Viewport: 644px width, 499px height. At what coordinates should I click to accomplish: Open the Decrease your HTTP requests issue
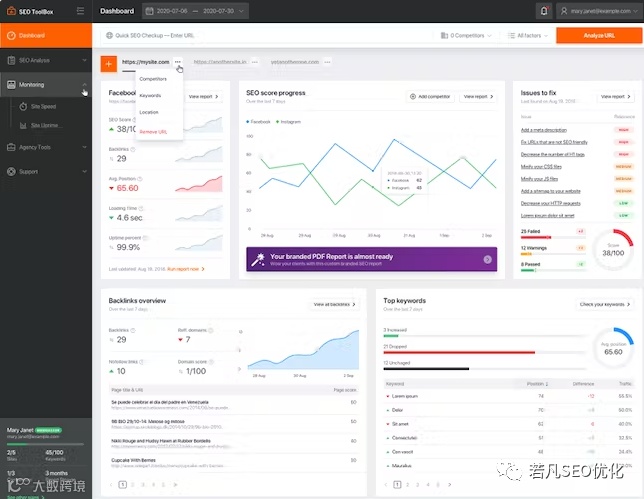[x=550, y=203]
